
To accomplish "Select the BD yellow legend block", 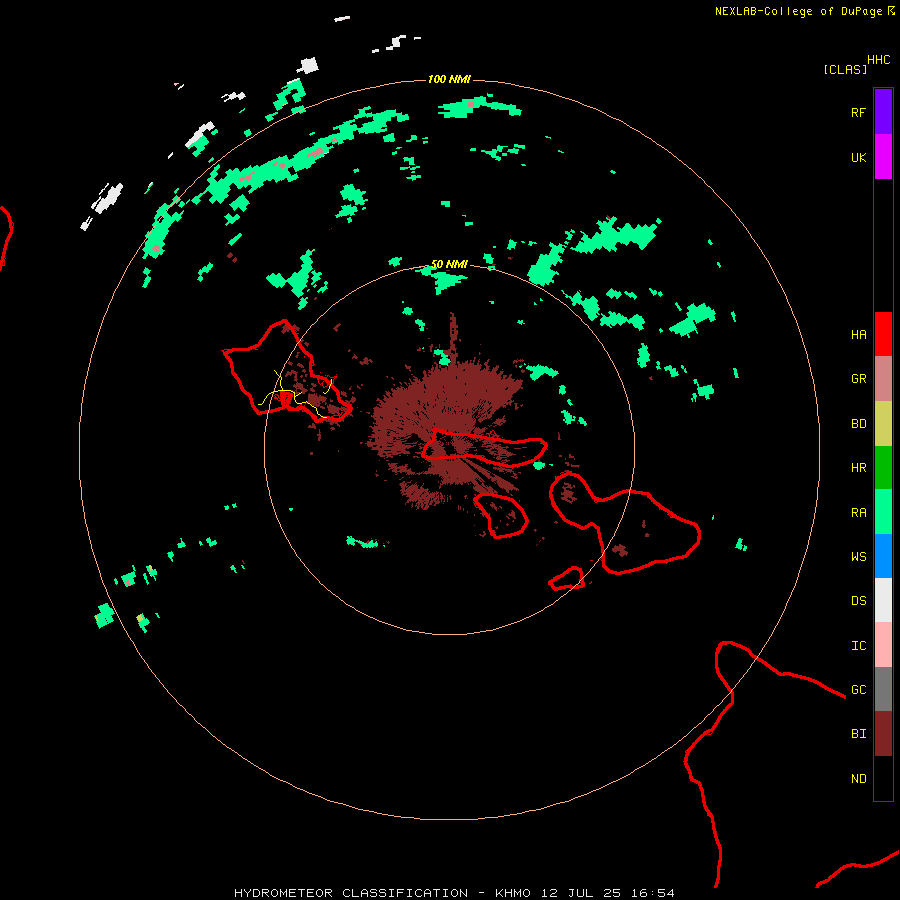I will [883, 424].
